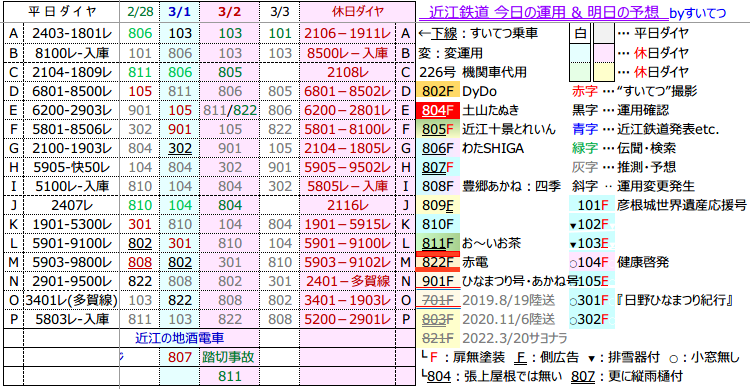This screenshot has width=750, height=389.
Task: Click the 901F ひなまつり号 cell
Action: [439, 281]
